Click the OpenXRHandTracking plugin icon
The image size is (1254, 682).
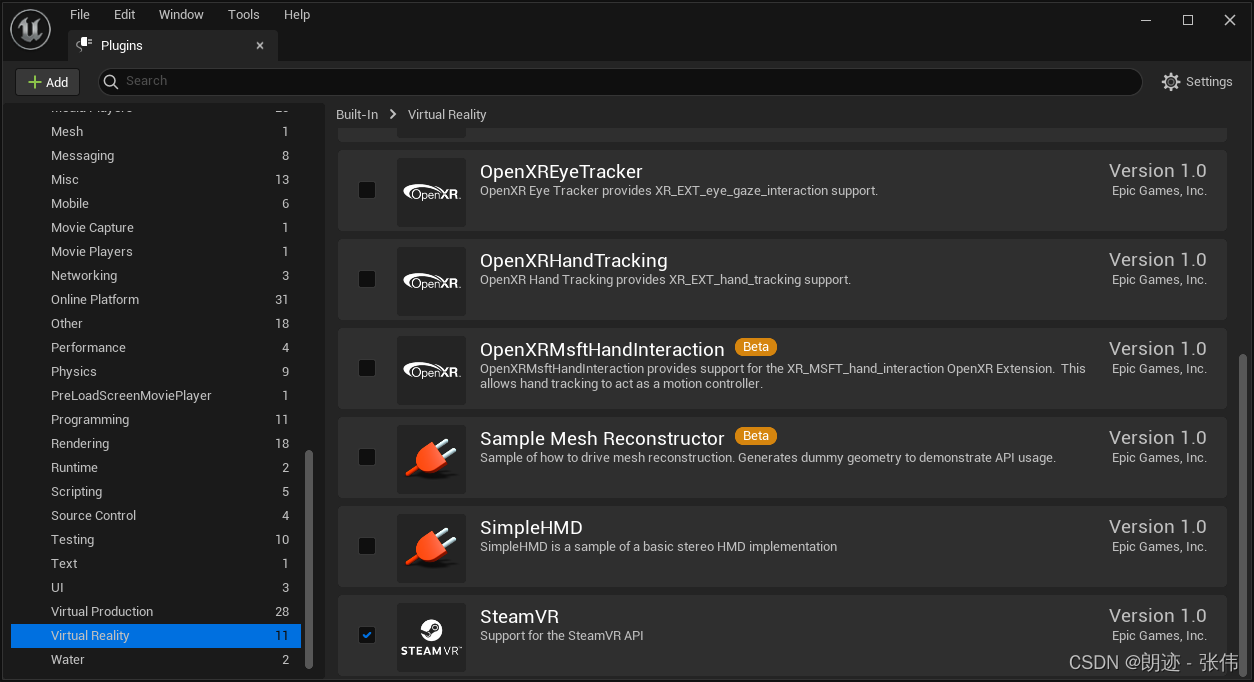tap(431, 281)
